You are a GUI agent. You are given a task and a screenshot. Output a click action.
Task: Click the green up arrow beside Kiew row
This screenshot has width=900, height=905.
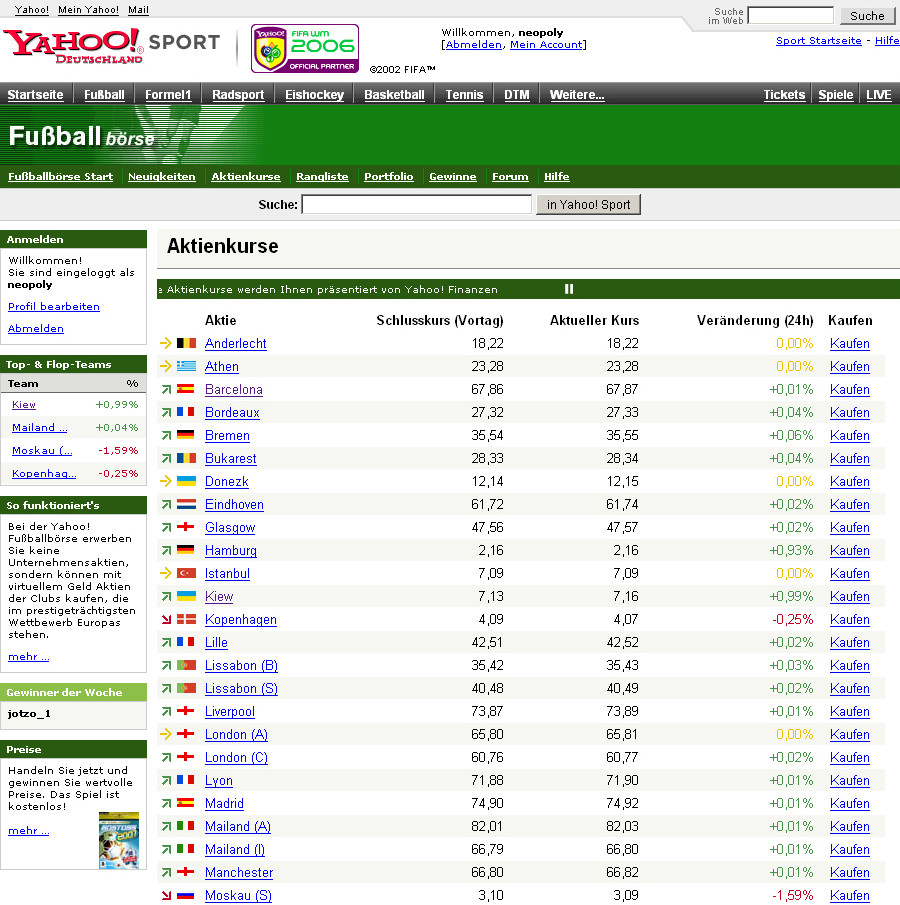click(x=166, y=596)
